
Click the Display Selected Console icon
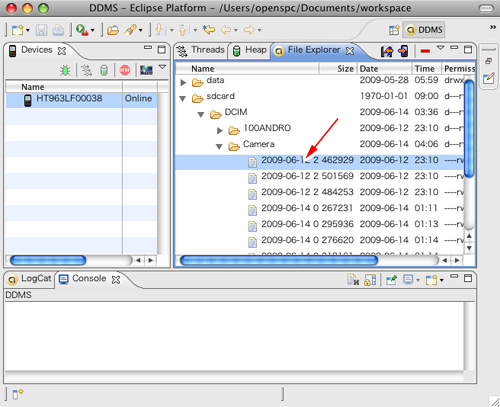click(x=408, y=279)
